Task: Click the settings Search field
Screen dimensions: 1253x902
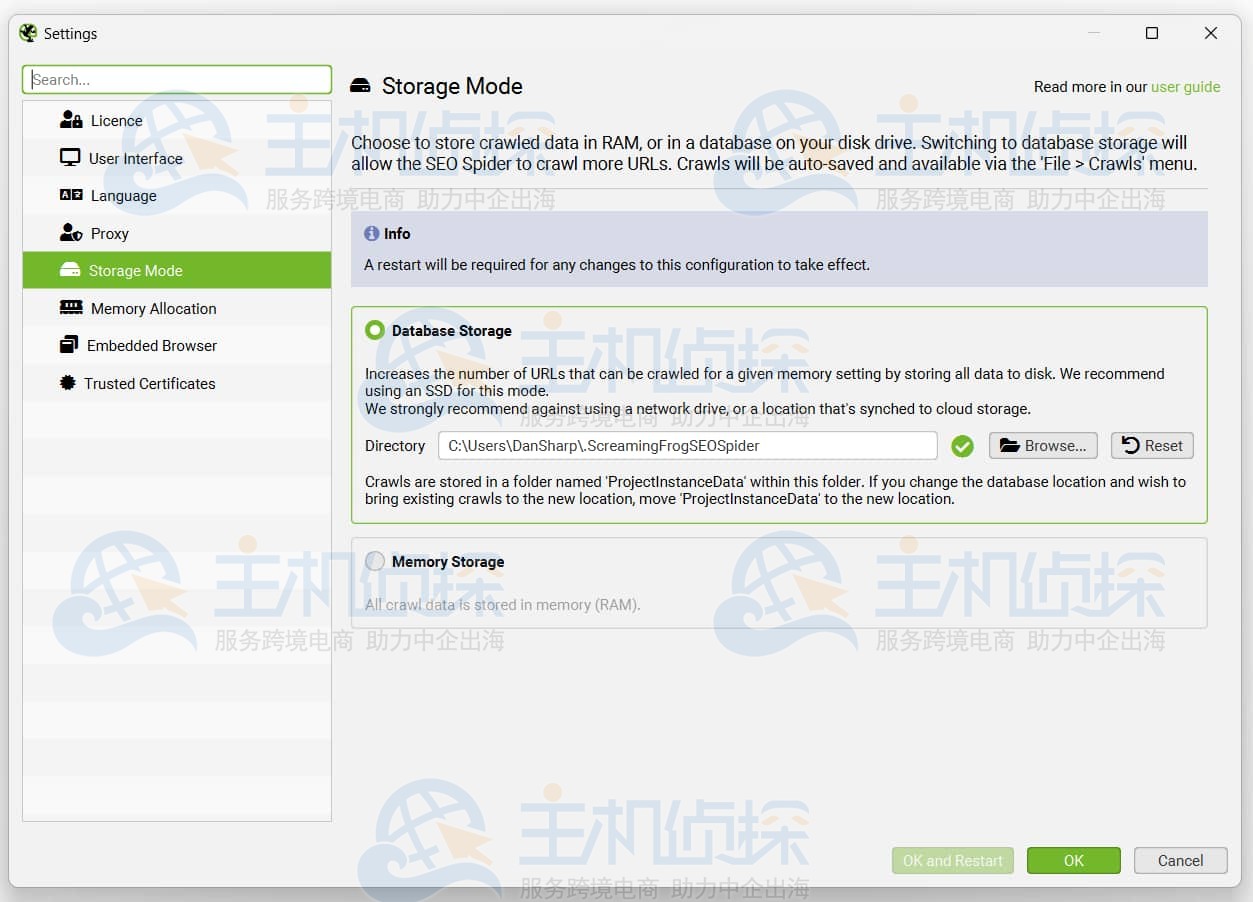Action: [x=177, y=80]
